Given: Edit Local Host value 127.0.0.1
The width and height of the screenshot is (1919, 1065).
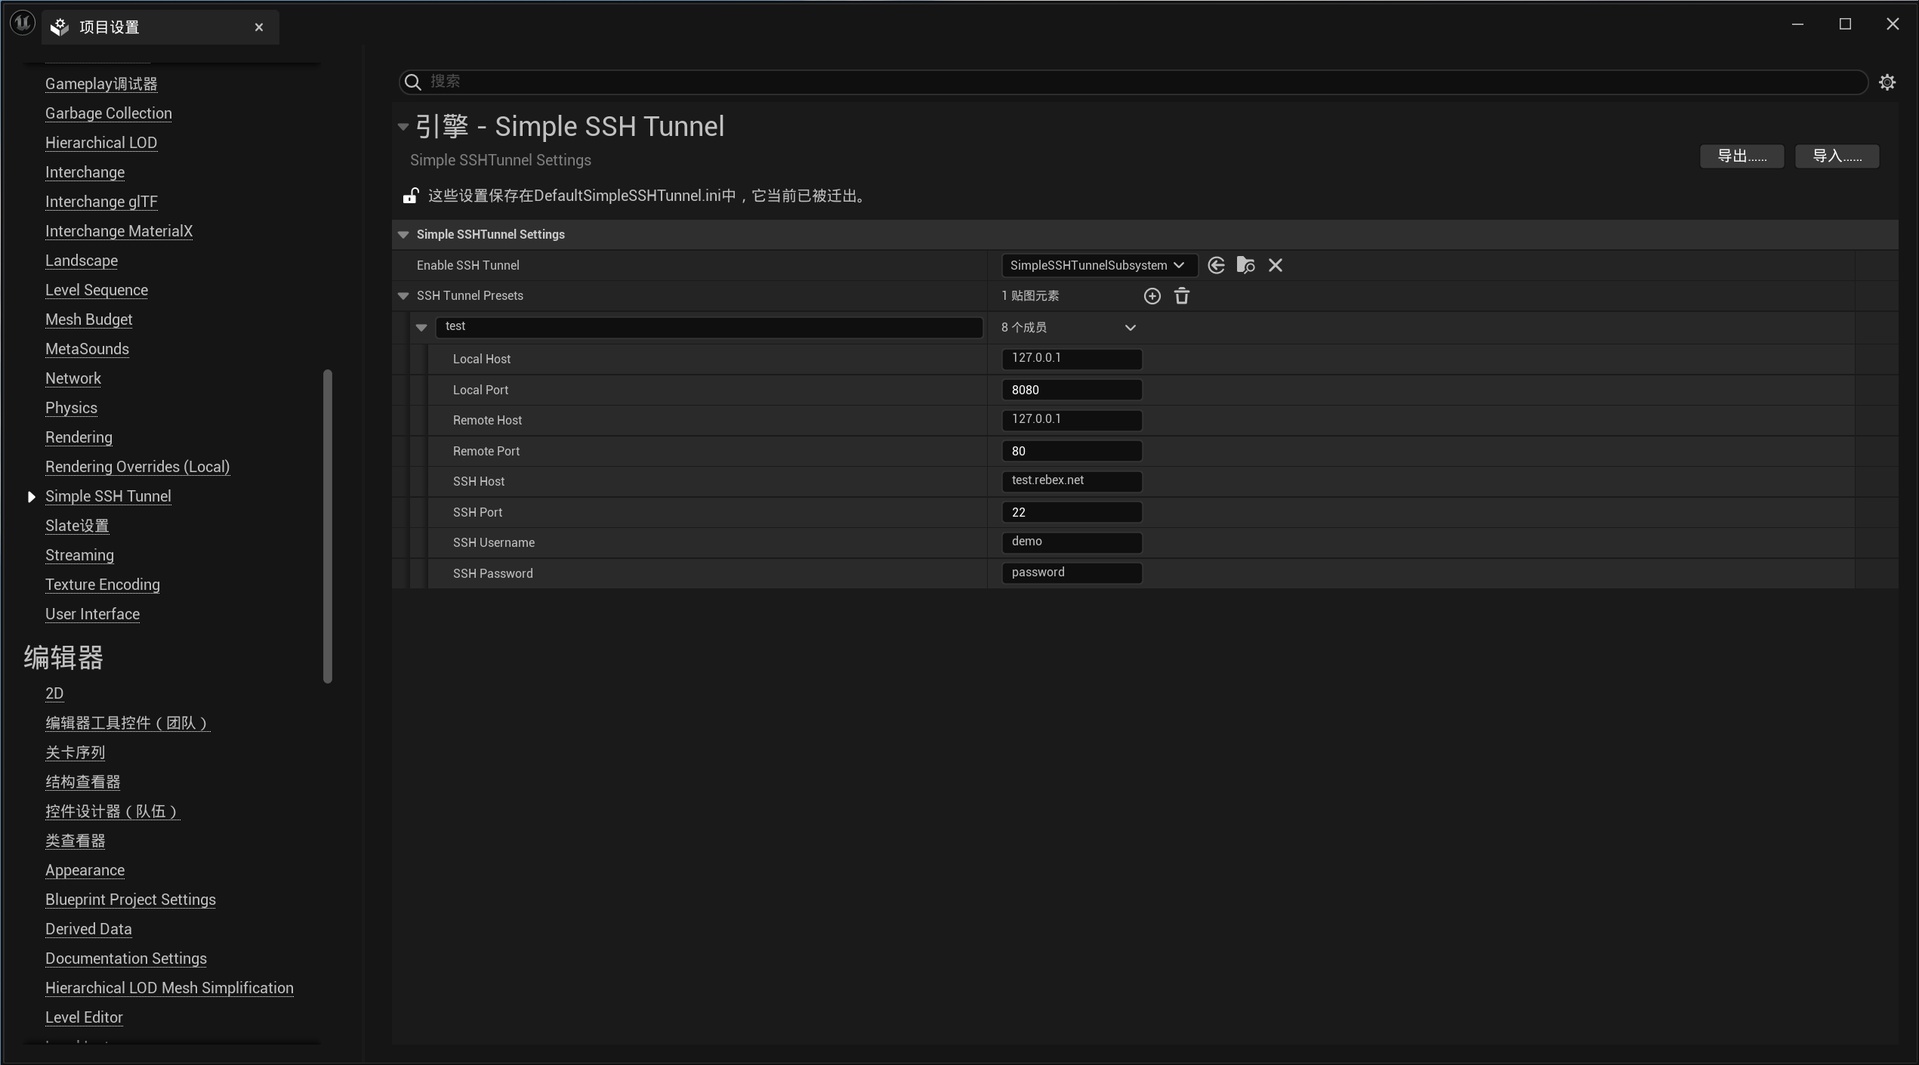Looking at the screenshot, I should (1071, 358).
